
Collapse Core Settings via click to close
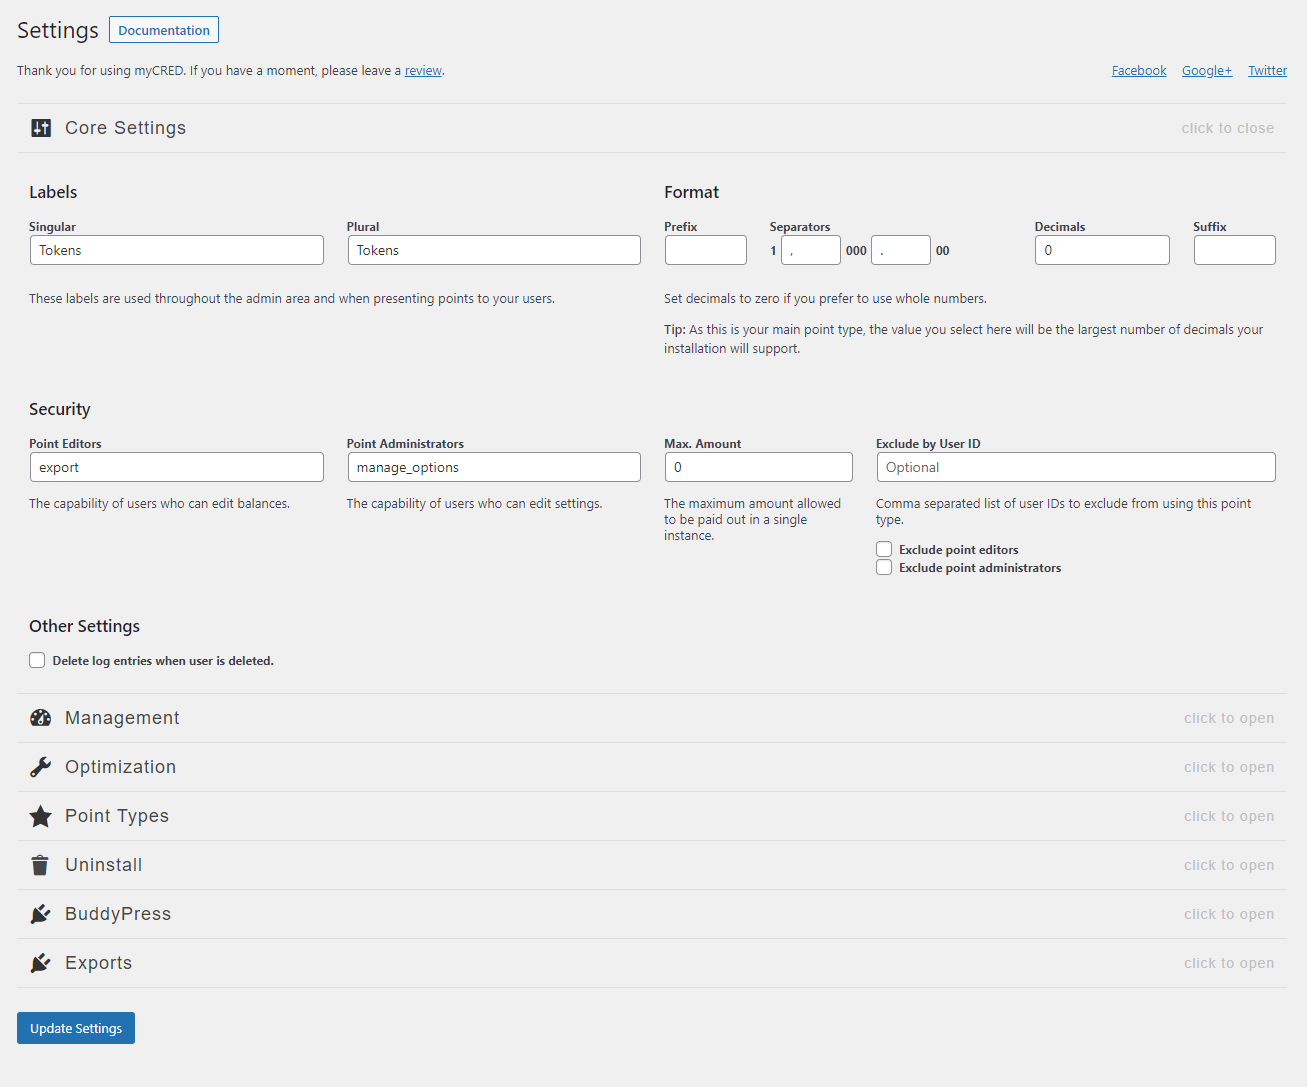click(1227, 128)
